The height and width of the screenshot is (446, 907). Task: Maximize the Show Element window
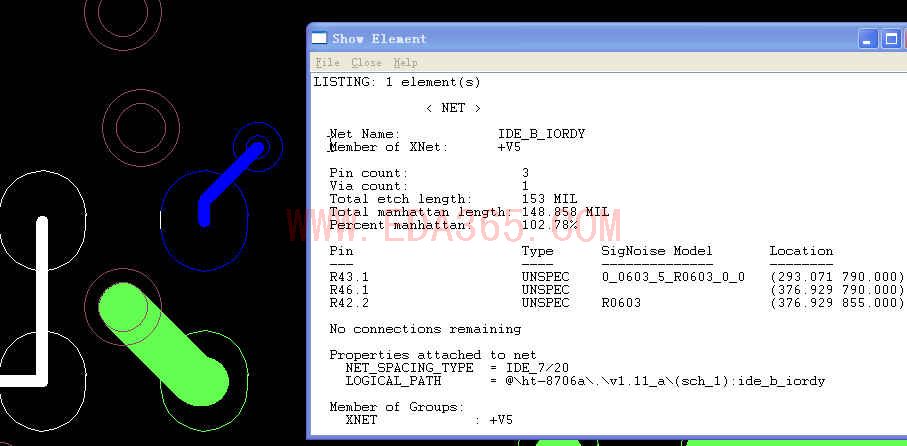point(891,39)
